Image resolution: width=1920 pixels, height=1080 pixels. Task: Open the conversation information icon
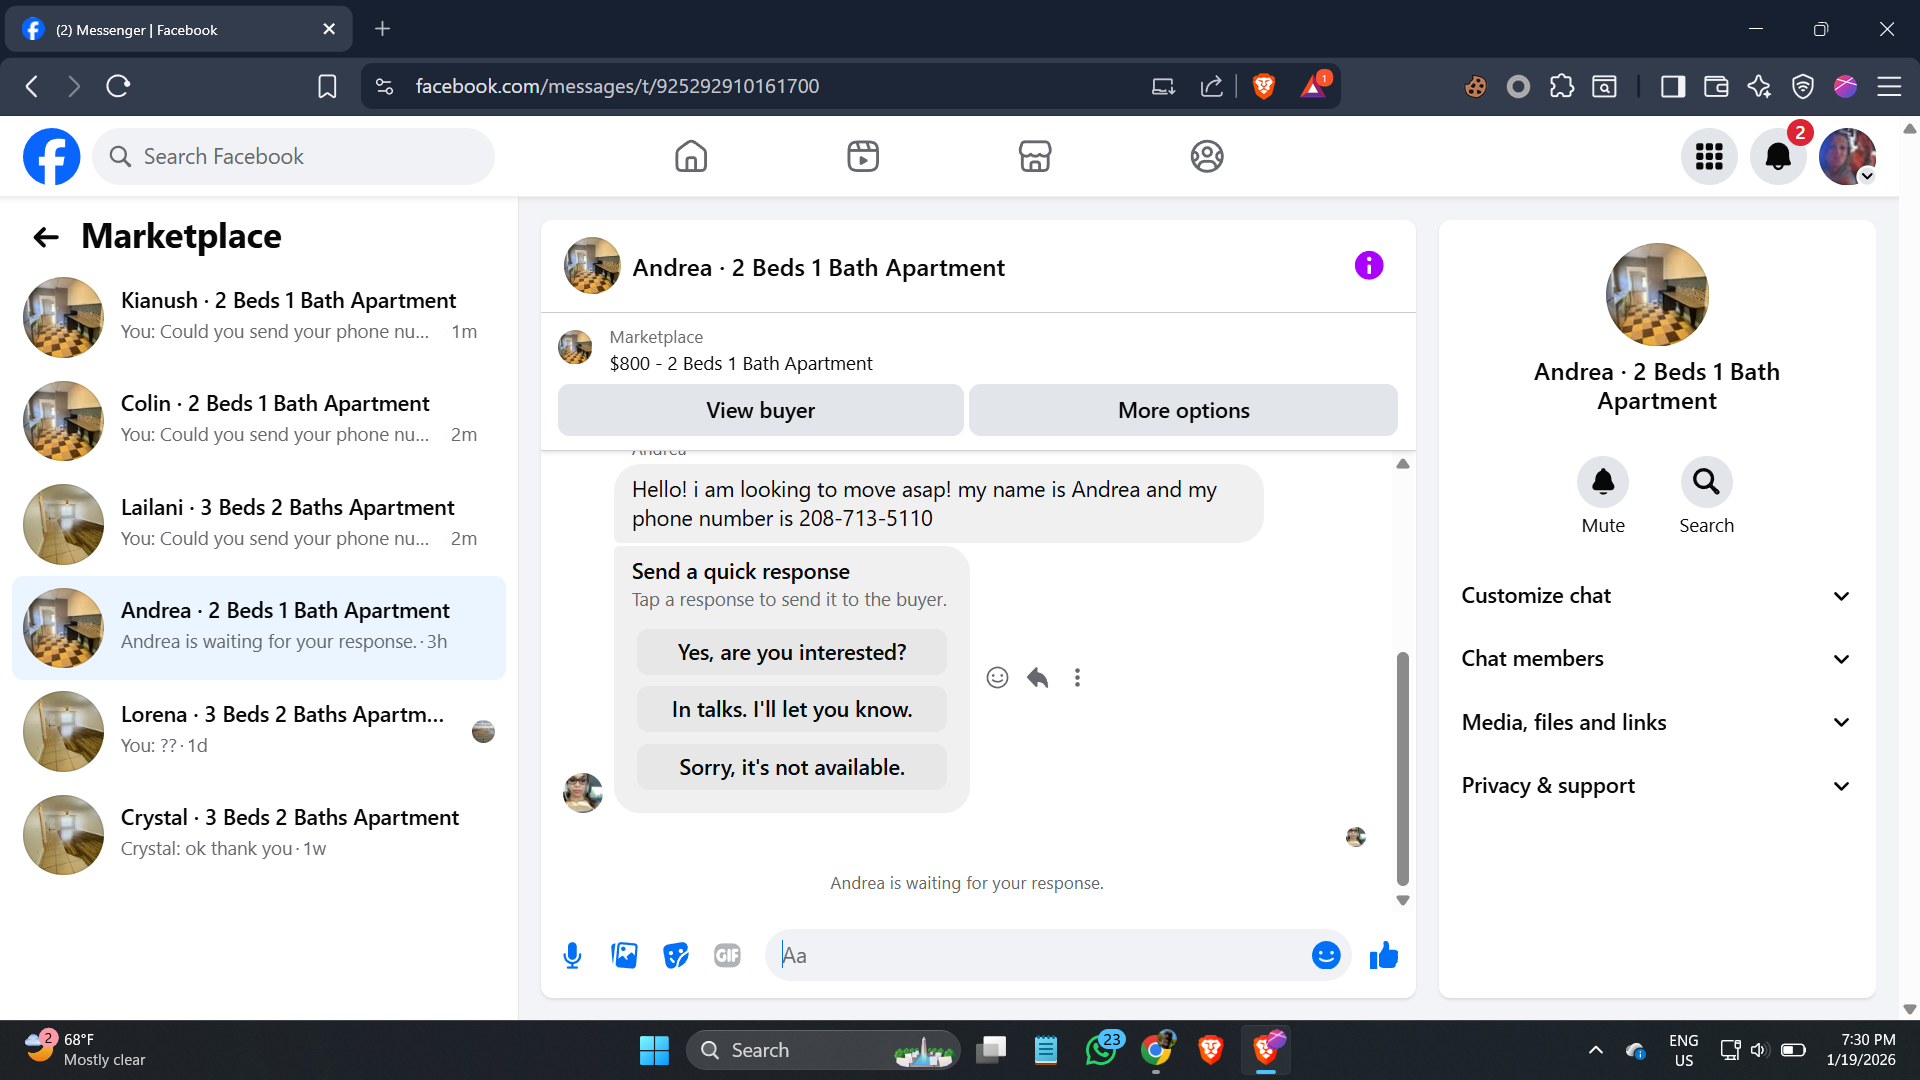[x=1368, y=266]
